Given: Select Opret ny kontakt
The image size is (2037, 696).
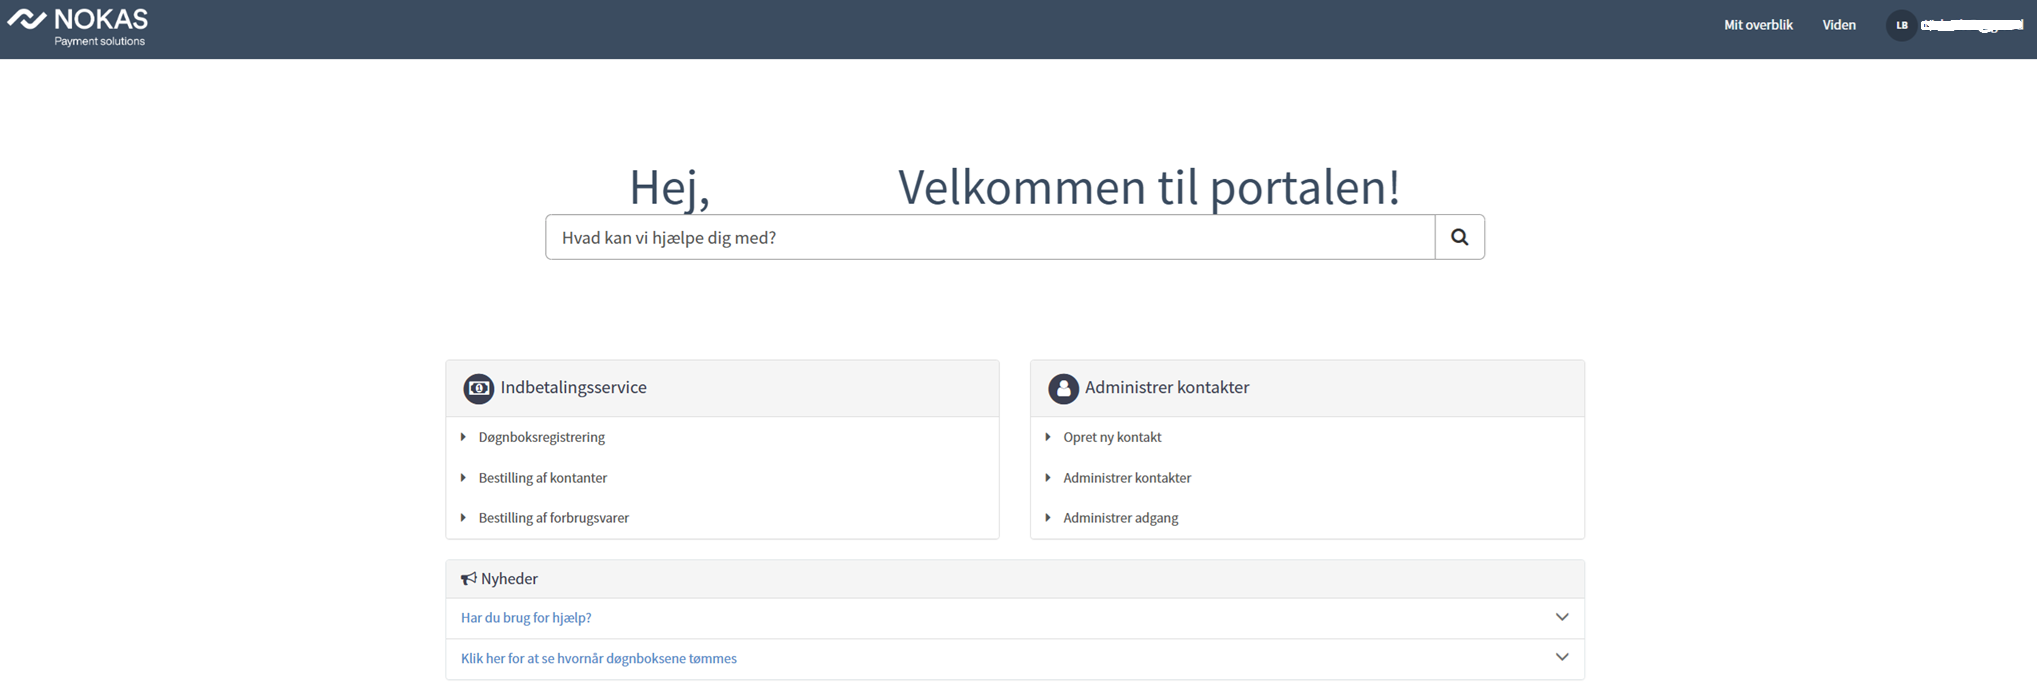Looking at the screenshot, I should (x=1112, y=437).
